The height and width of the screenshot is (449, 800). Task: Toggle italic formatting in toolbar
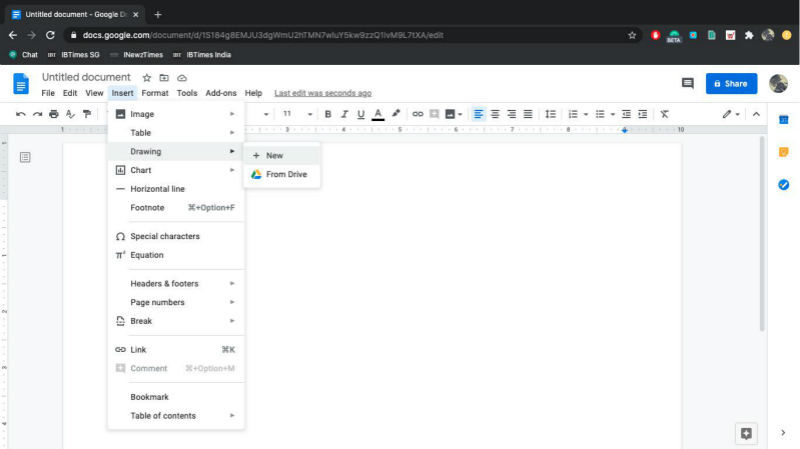(x=344, y=114)
